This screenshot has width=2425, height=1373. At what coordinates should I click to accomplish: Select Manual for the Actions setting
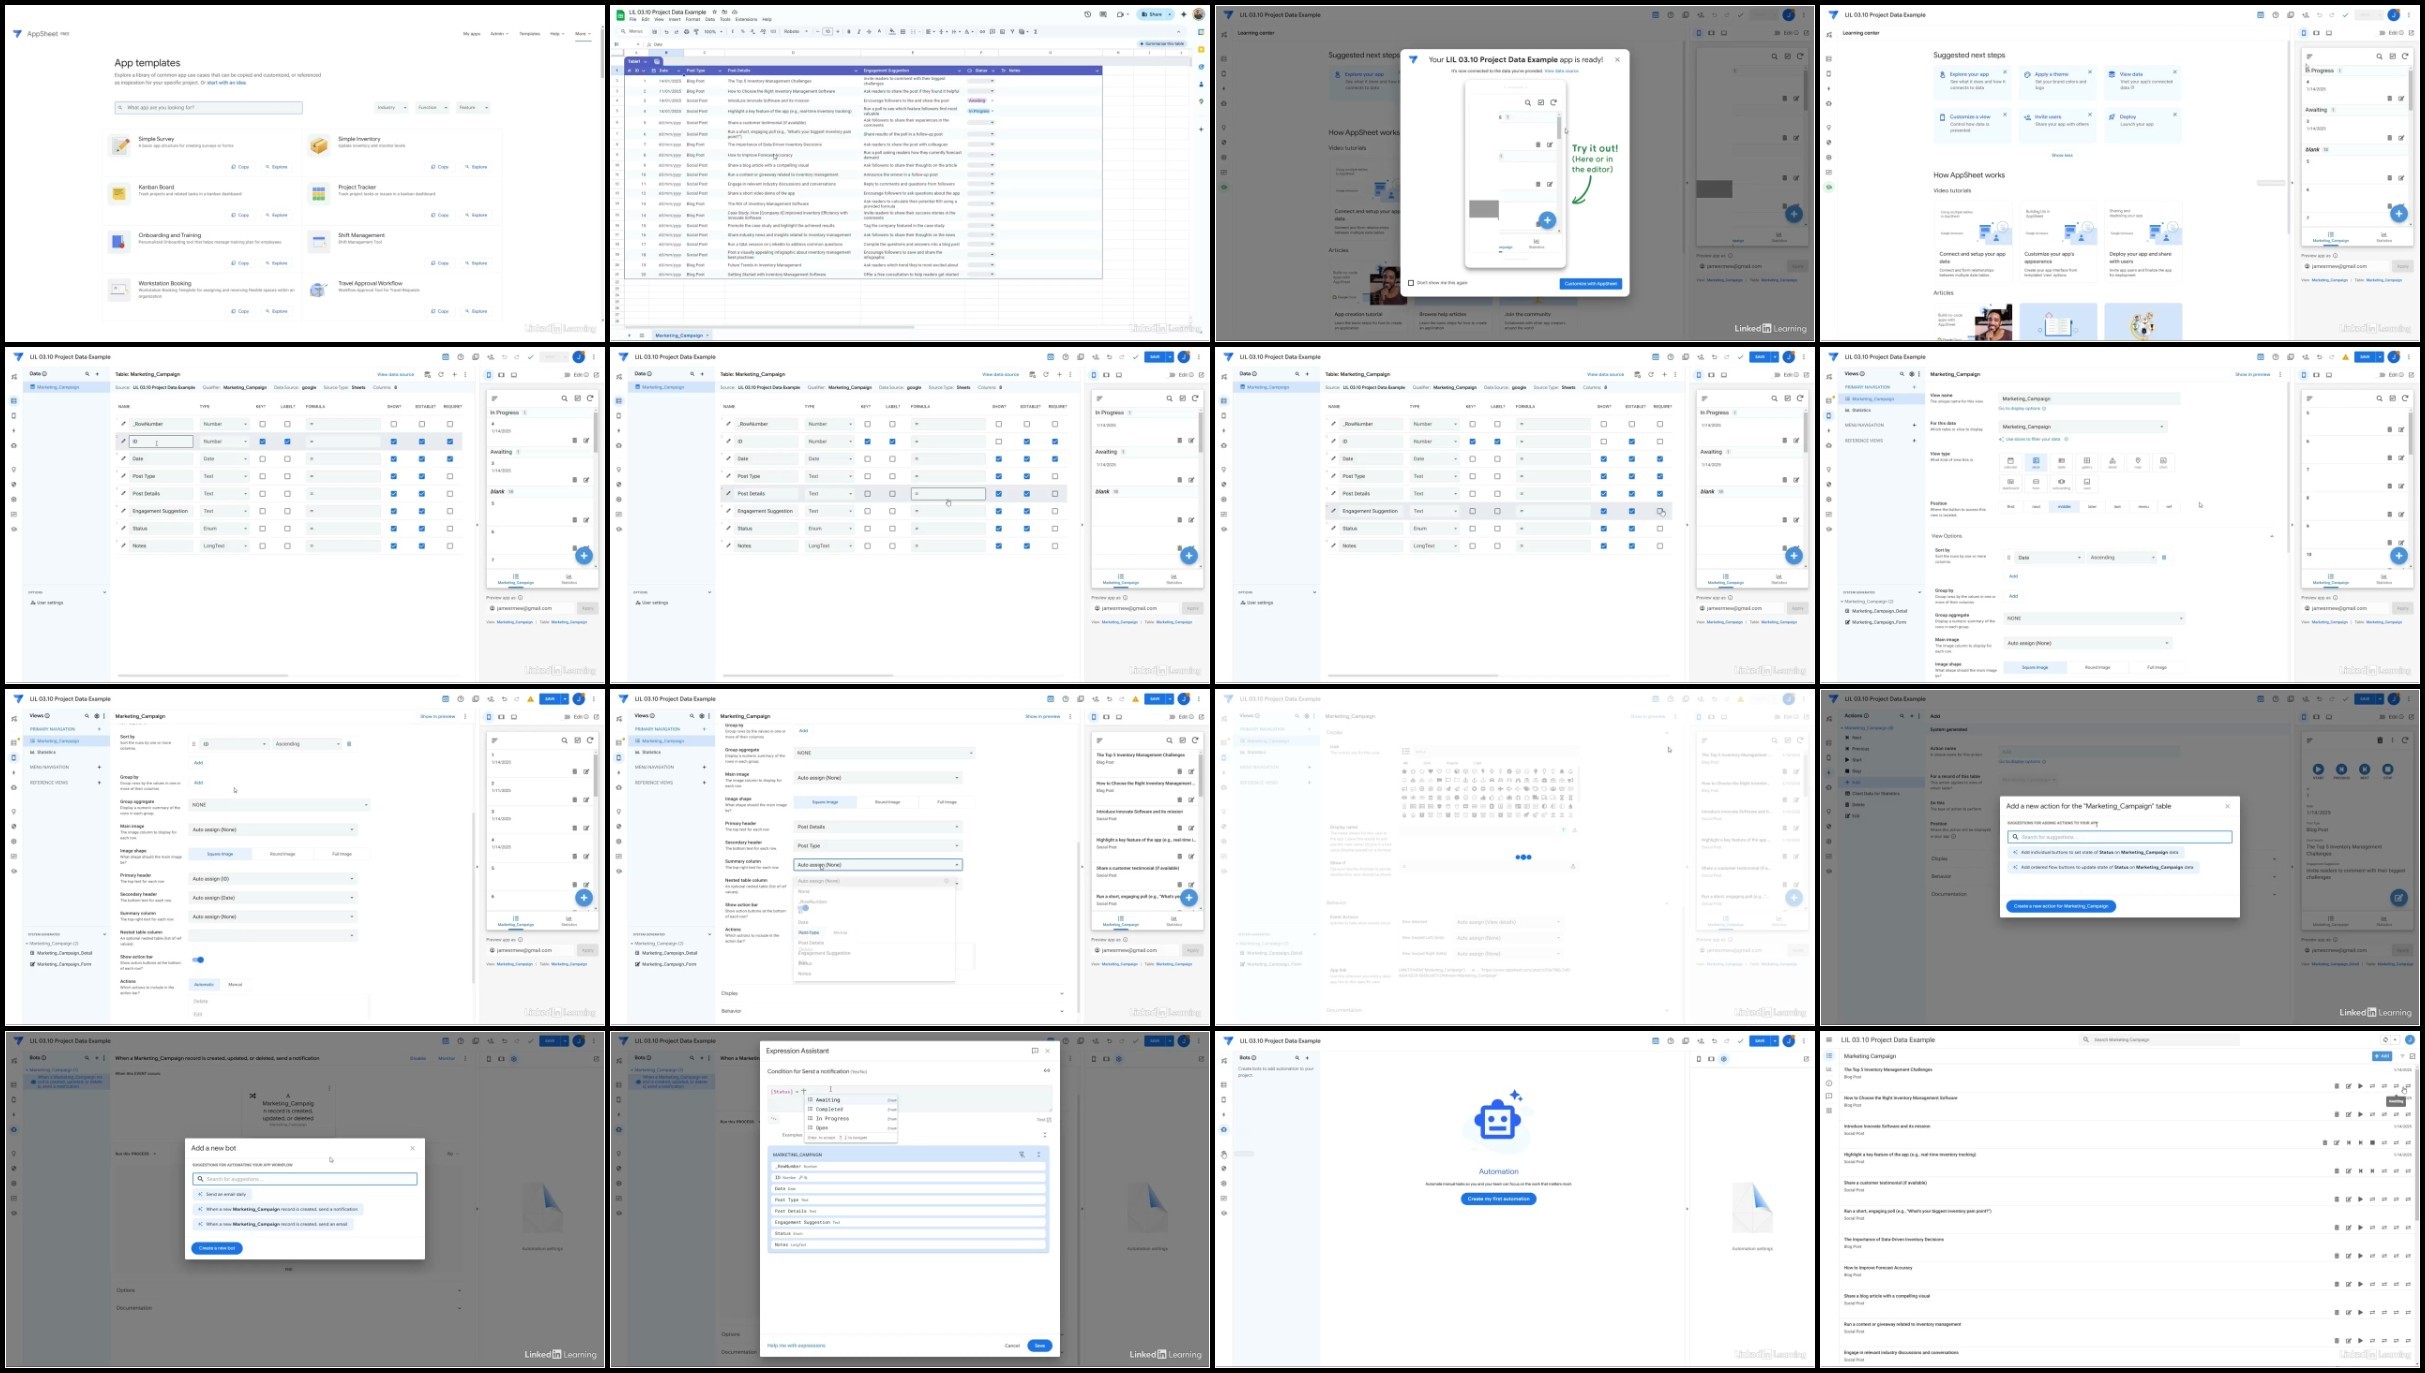(235, 985)
